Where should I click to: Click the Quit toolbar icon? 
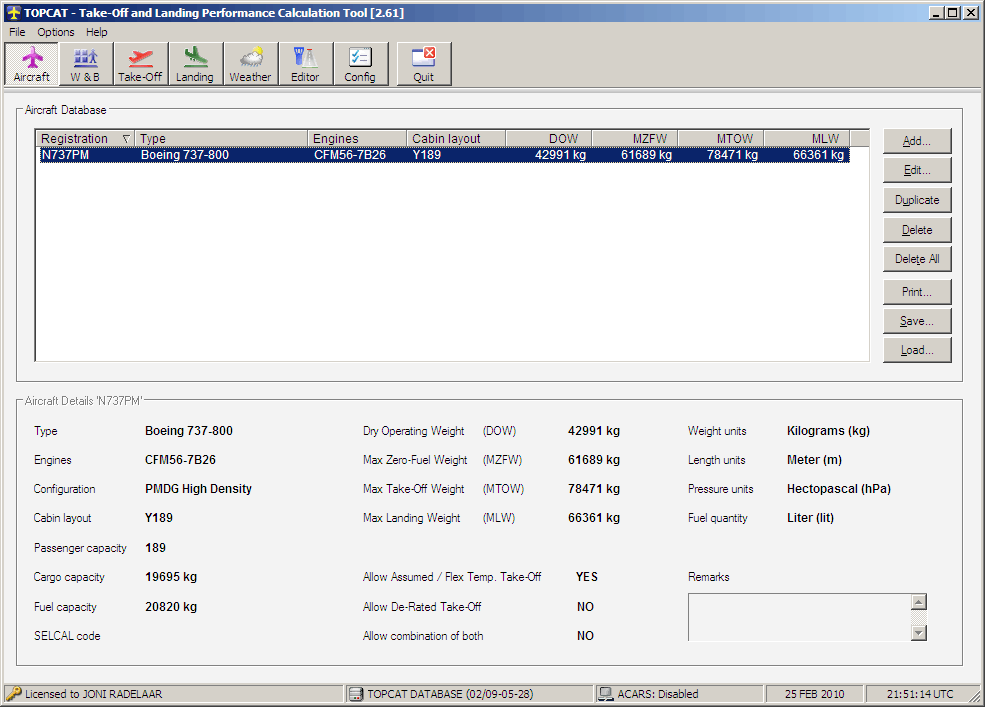click(x=423, y=63)
